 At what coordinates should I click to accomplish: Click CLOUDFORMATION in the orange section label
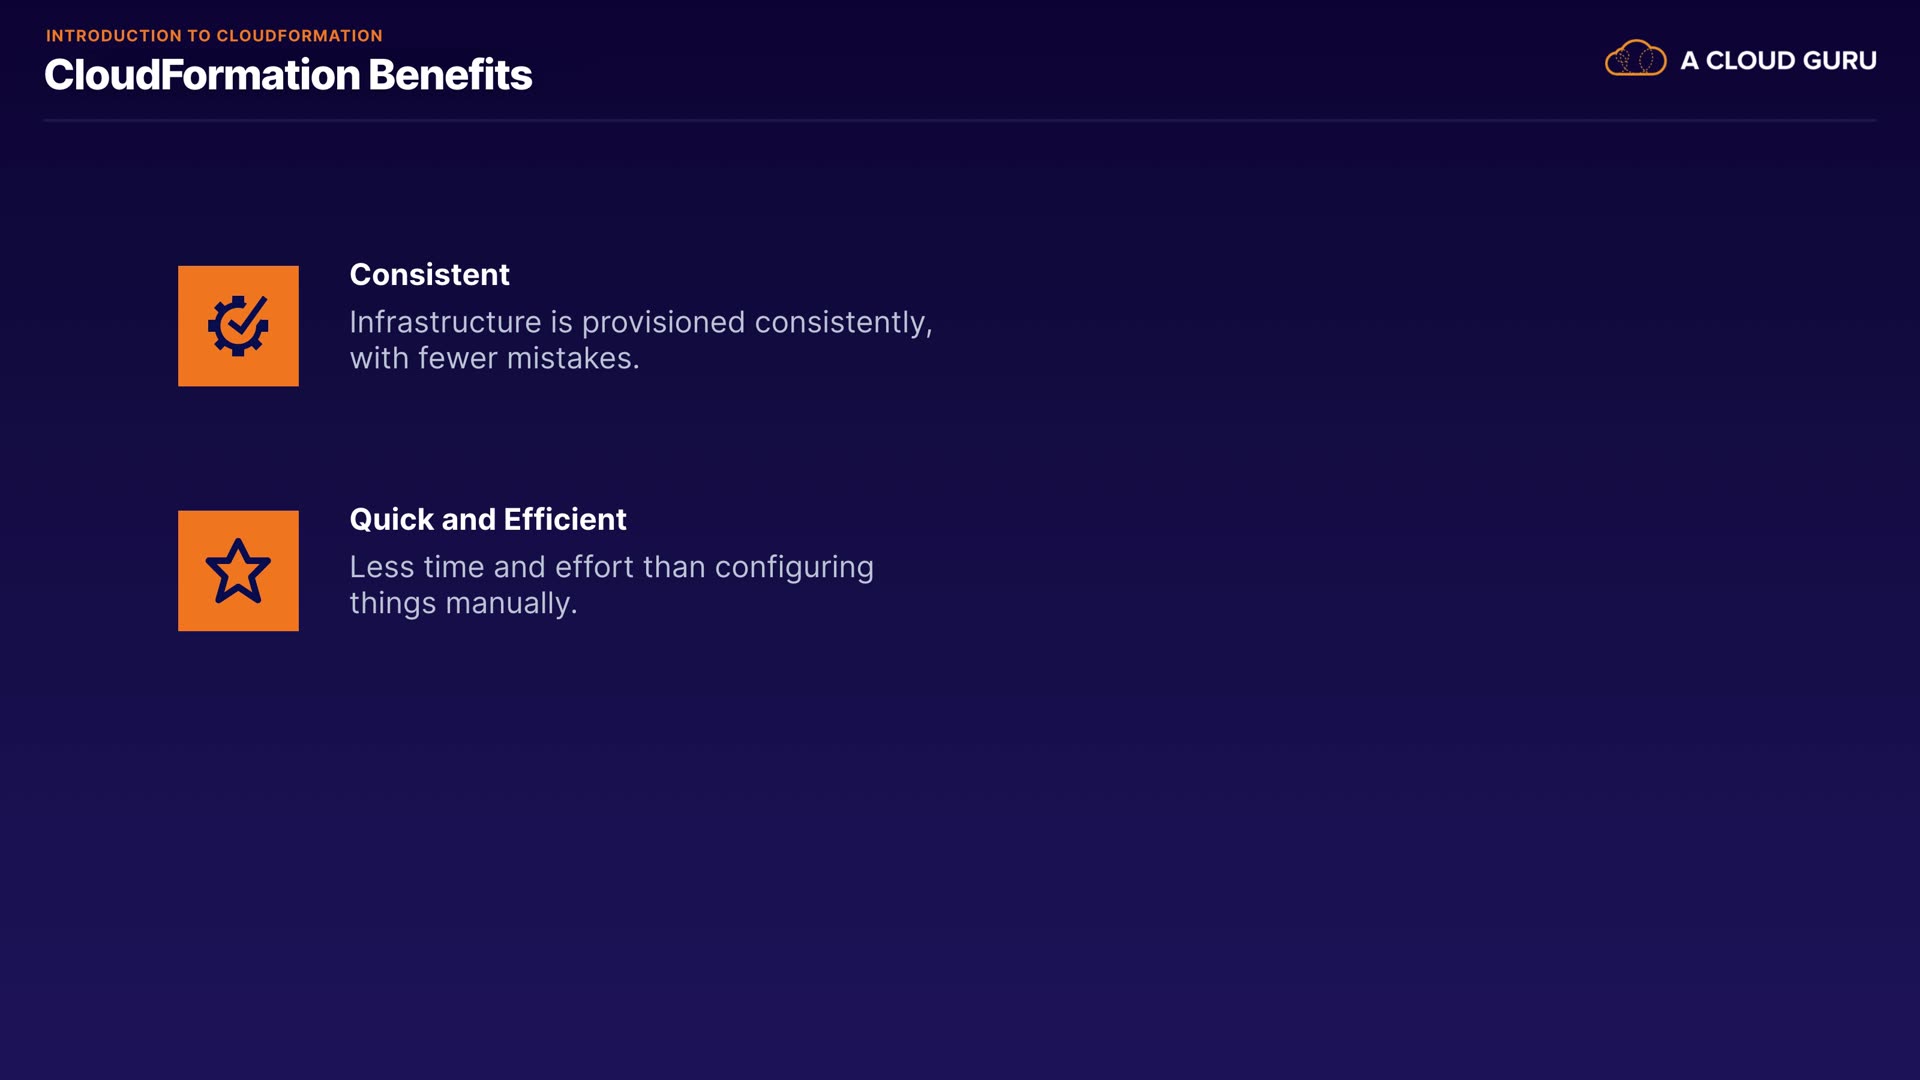point(299,36)
